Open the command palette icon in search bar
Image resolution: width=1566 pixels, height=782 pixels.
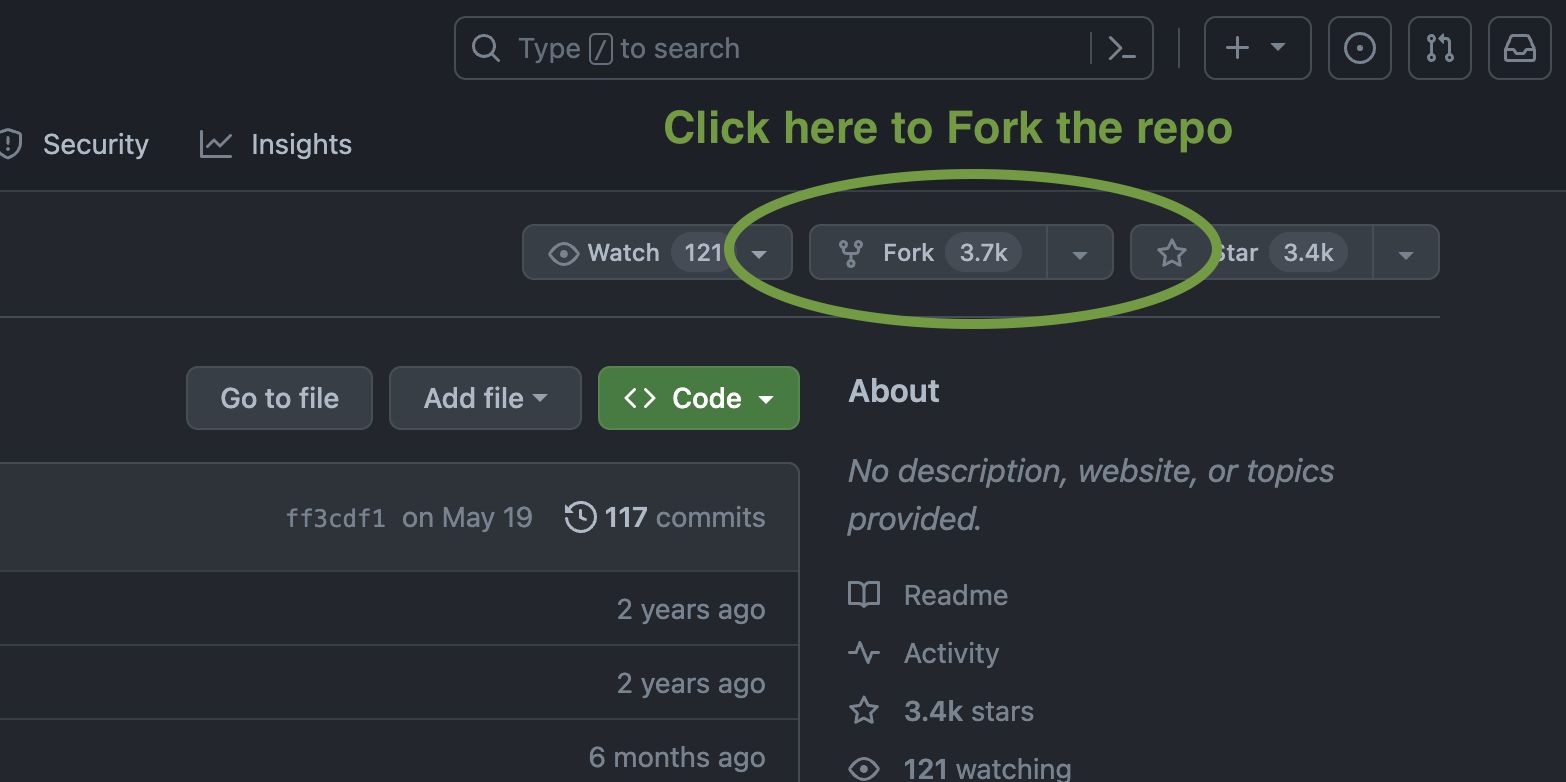[1122, 48]
